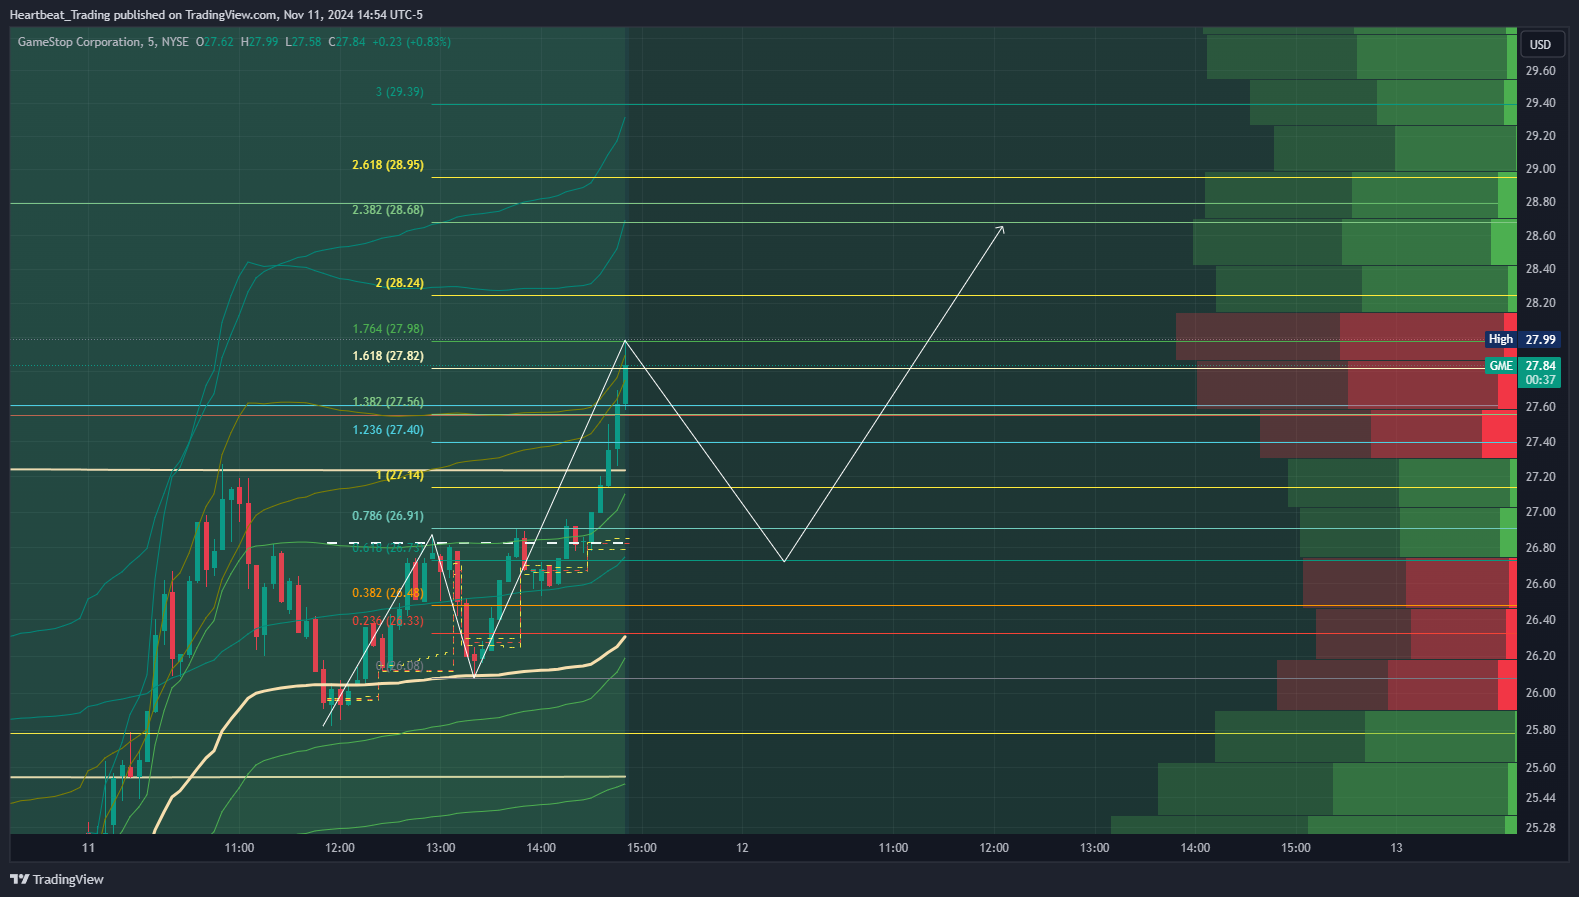Click the 0.786 (26.91) Fibonacci level label
1579x897 pixels.
[x=388, y=516]
